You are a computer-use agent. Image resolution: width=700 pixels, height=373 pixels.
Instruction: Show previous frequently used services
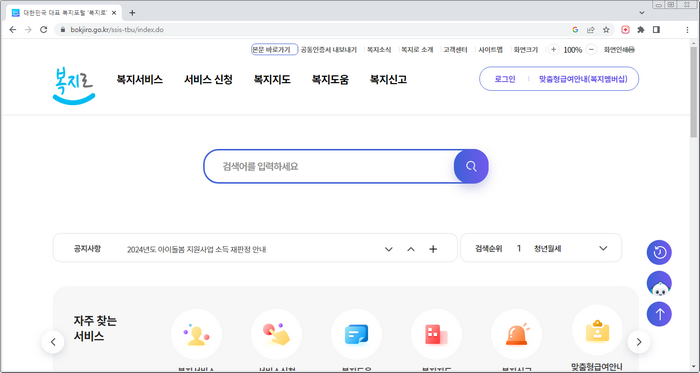click(53, 342)
